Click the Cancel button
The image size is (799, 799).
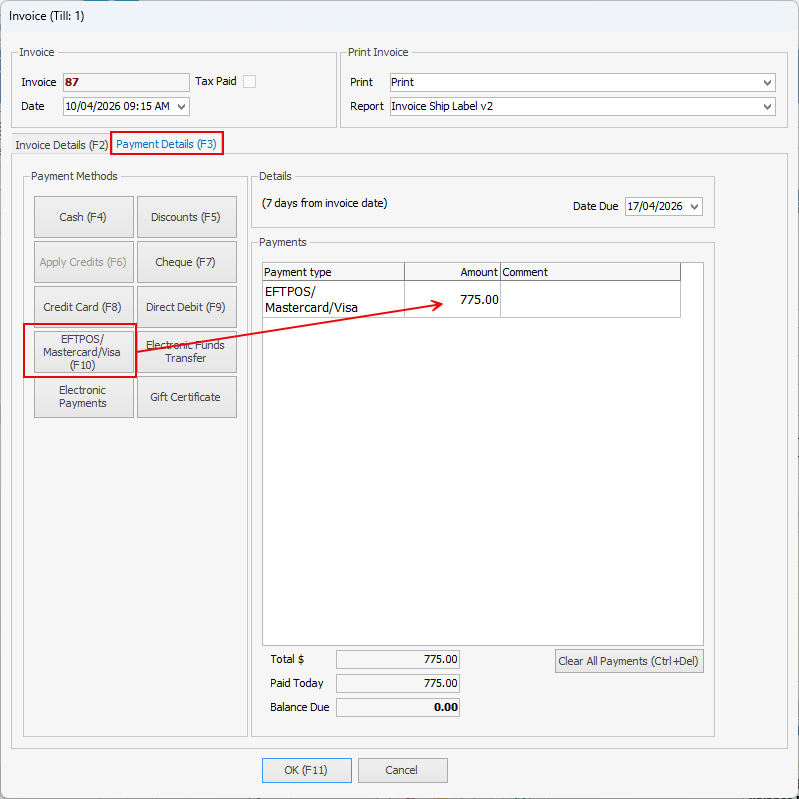[x=402, y=770]
